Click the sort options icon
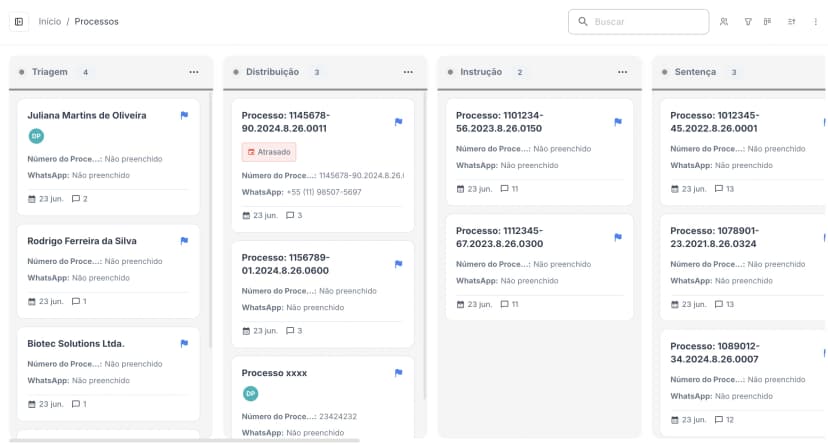This screenshot has width=828, height=445. (x=792, y=22)
